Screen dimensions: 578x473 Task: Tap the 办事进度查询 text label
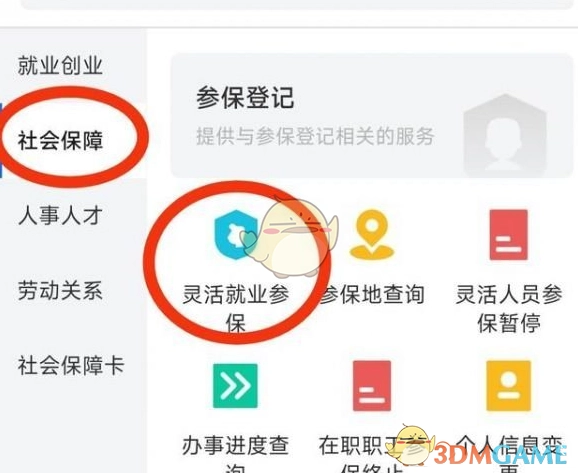pos(235,453)
